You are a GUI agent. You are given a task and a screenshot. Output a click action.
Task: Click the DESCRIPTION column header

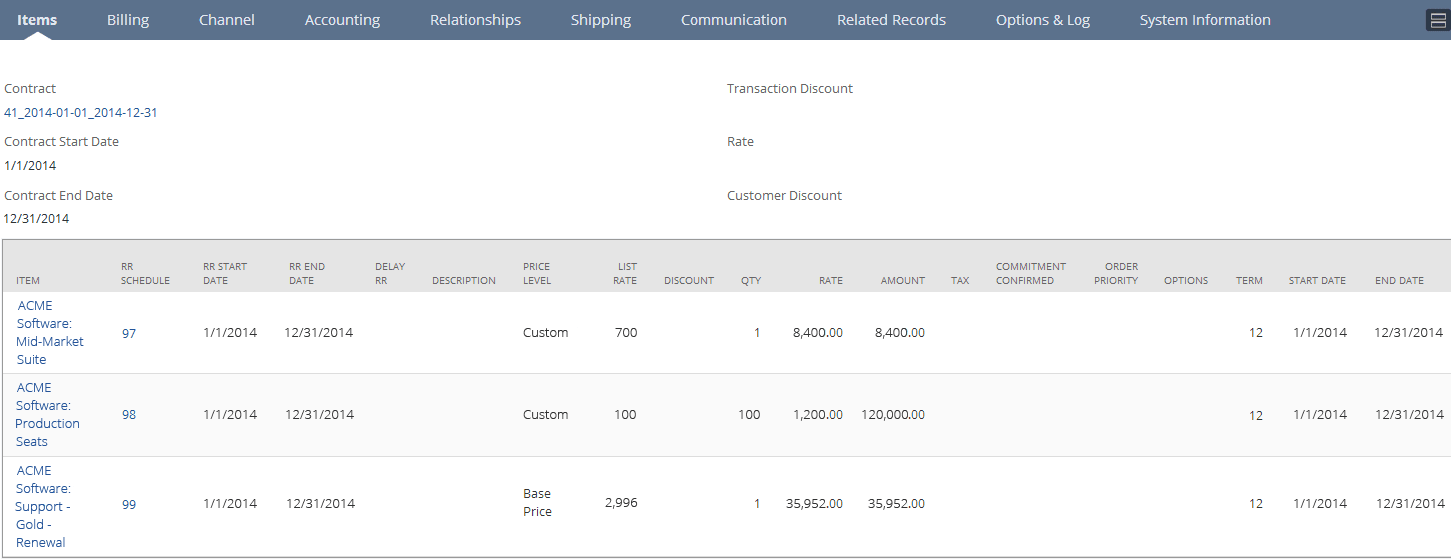[x=464, y=281]
